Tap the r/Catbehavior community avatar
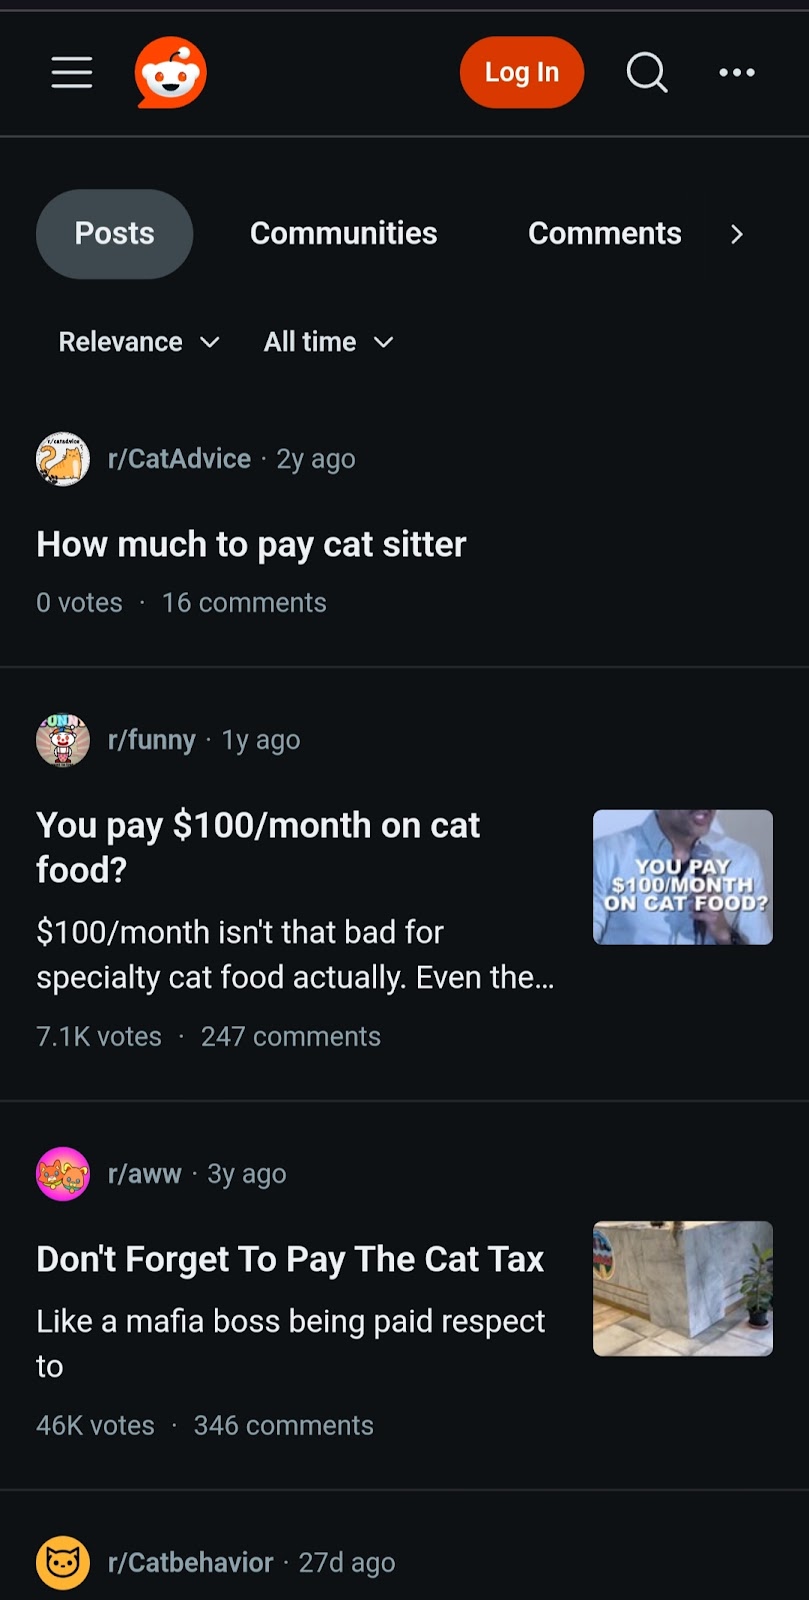 pos(63,1562)
